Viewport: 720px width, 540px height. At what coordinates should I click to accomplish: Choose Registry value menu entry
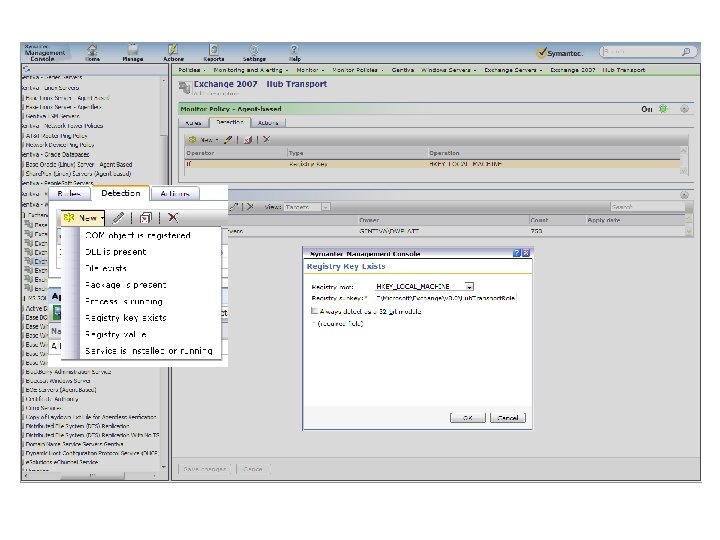pyautogui.click(x=116, y=334)
